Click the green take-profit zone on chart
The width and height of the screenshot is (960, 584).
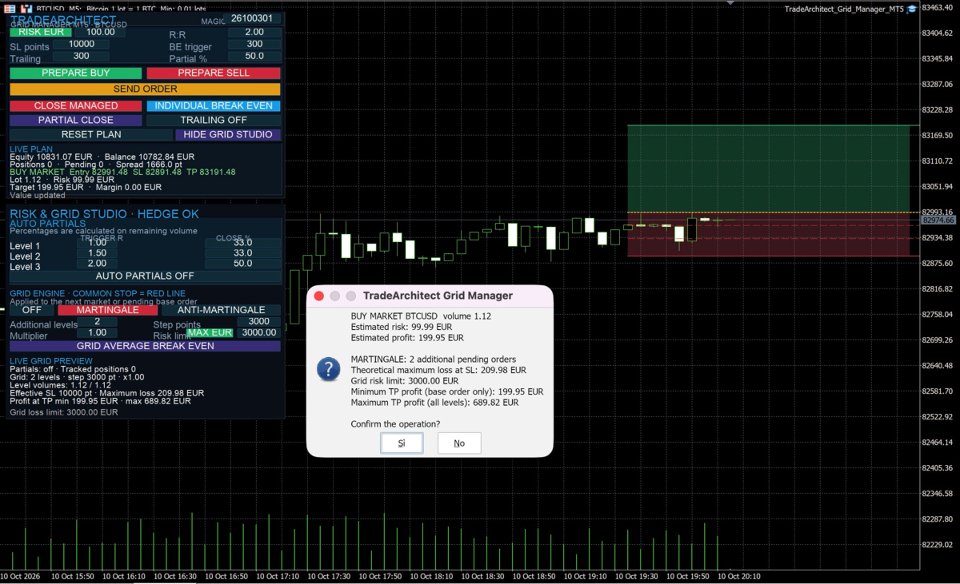(768, 168)
